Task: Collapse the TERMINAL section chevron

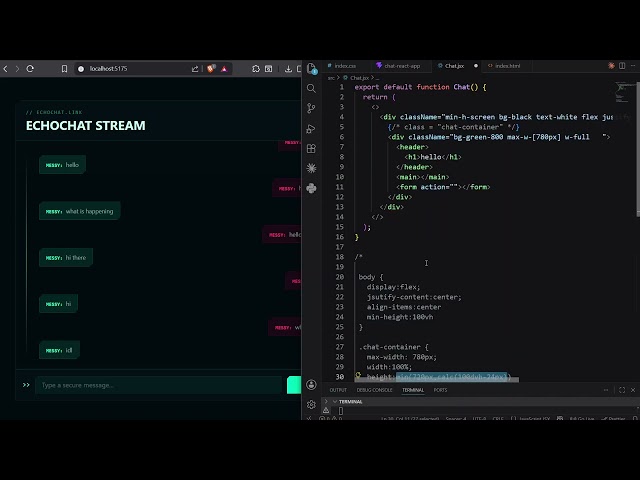Action: click(x=335, y=402)
